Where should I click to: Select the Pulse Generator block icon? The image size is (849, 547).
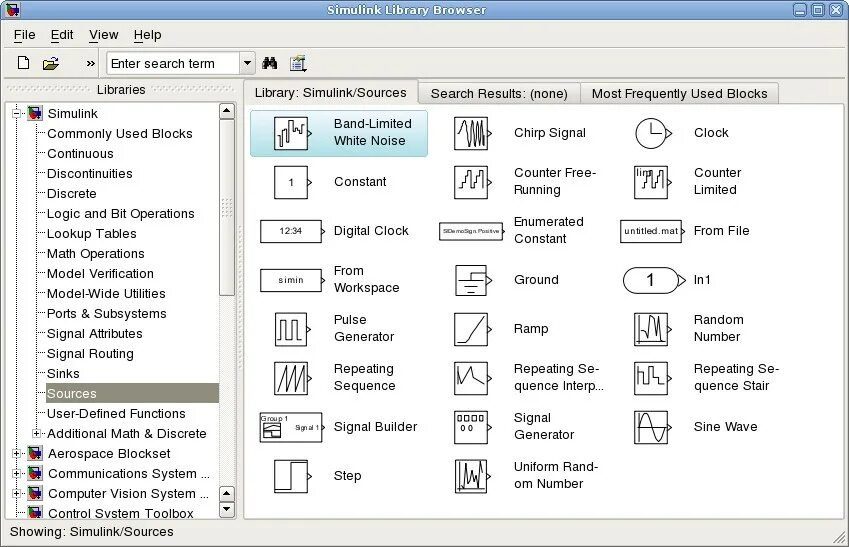tap(293, 329)
